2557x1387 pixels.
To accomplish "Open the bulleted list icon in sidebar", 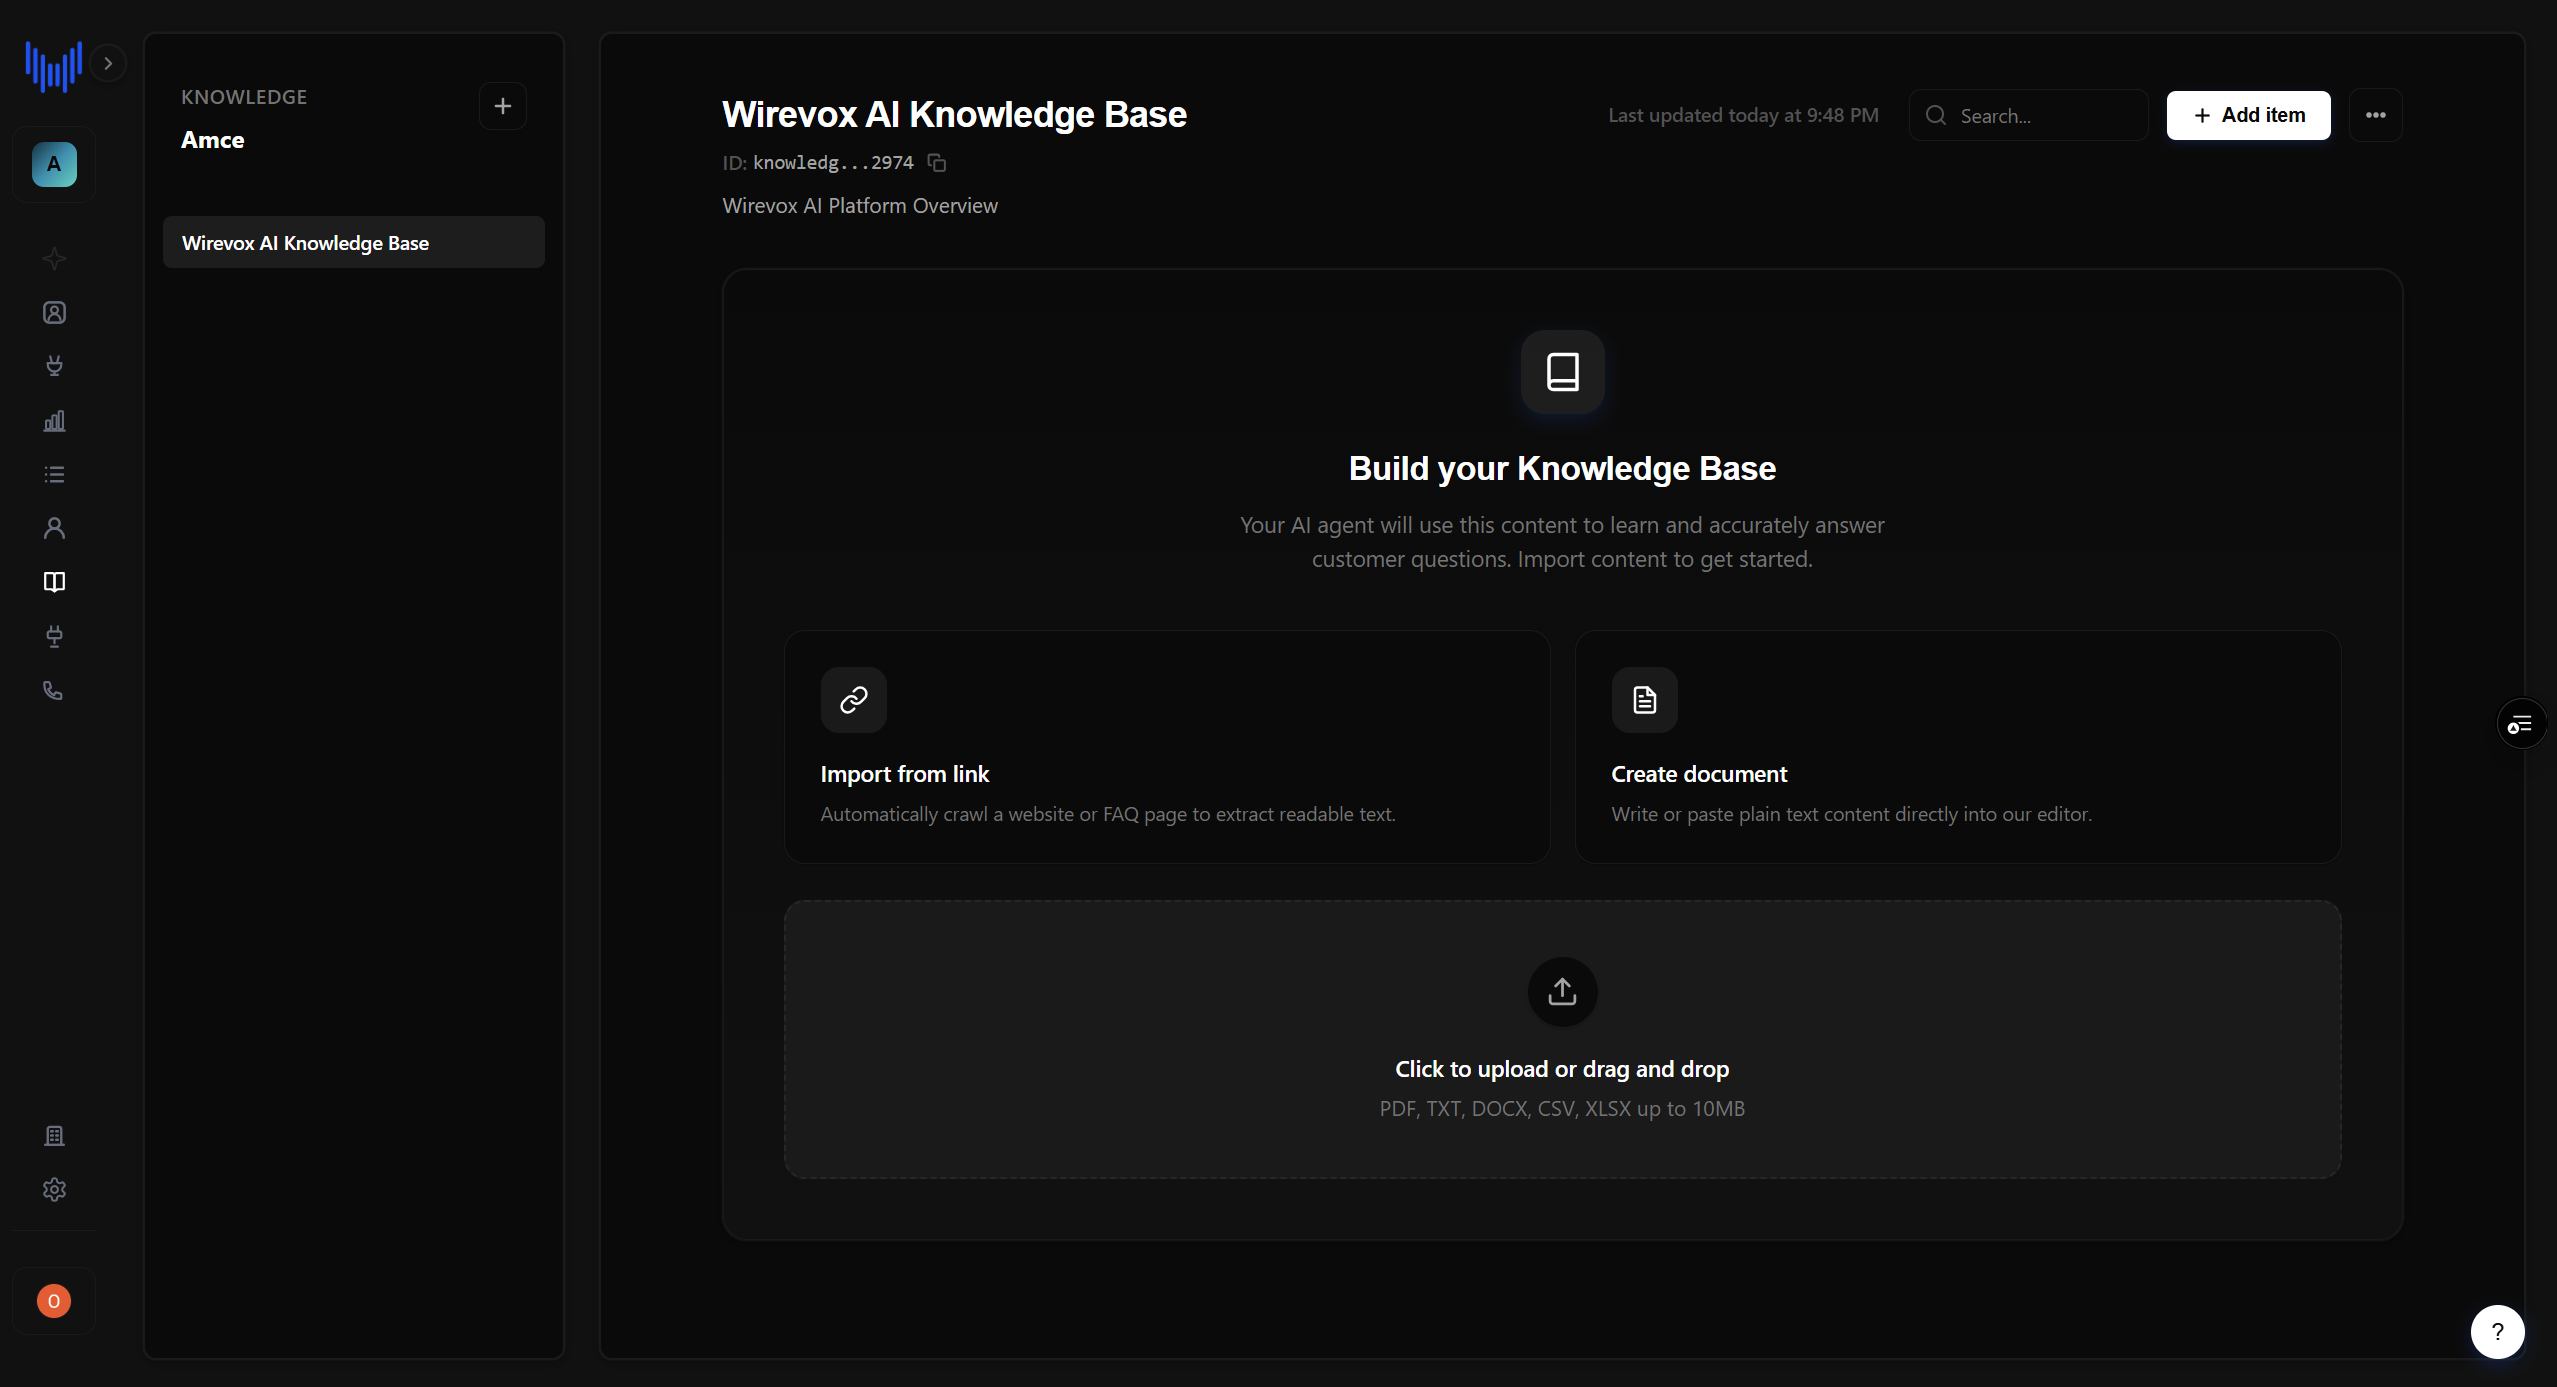I will click(54, 474).
